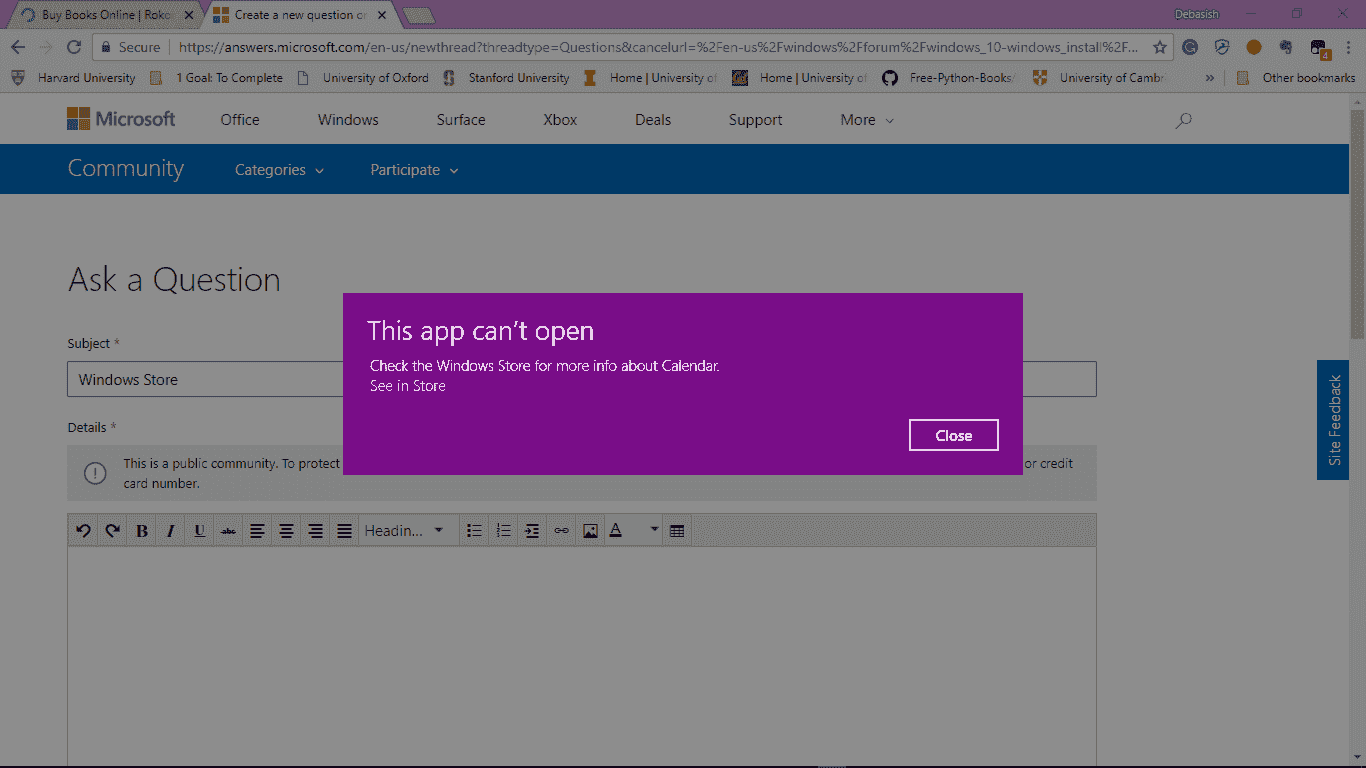
Task: Click the browser back arrow
Action: click(18, 47)
